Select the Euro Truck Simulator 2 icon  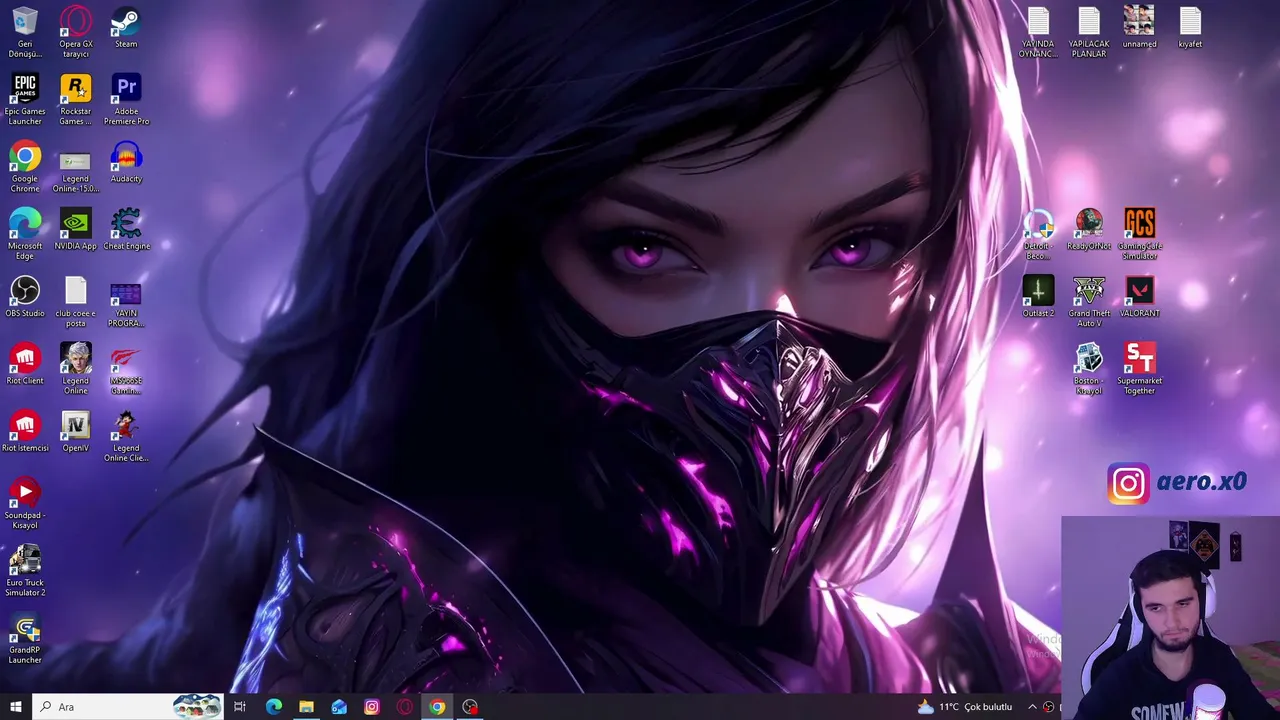click(x=25, y=571)
